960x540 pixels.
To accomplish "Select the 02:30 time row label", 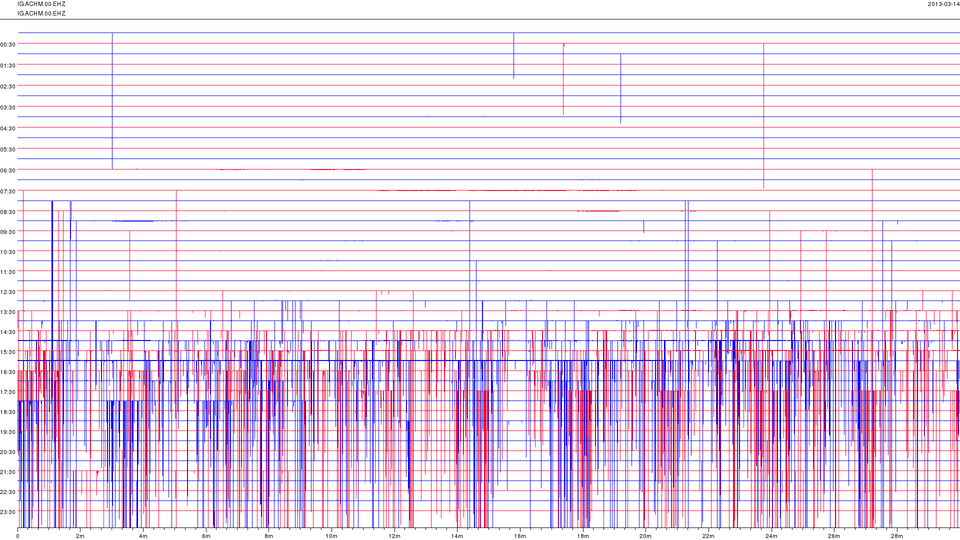I will pos(8,86).
